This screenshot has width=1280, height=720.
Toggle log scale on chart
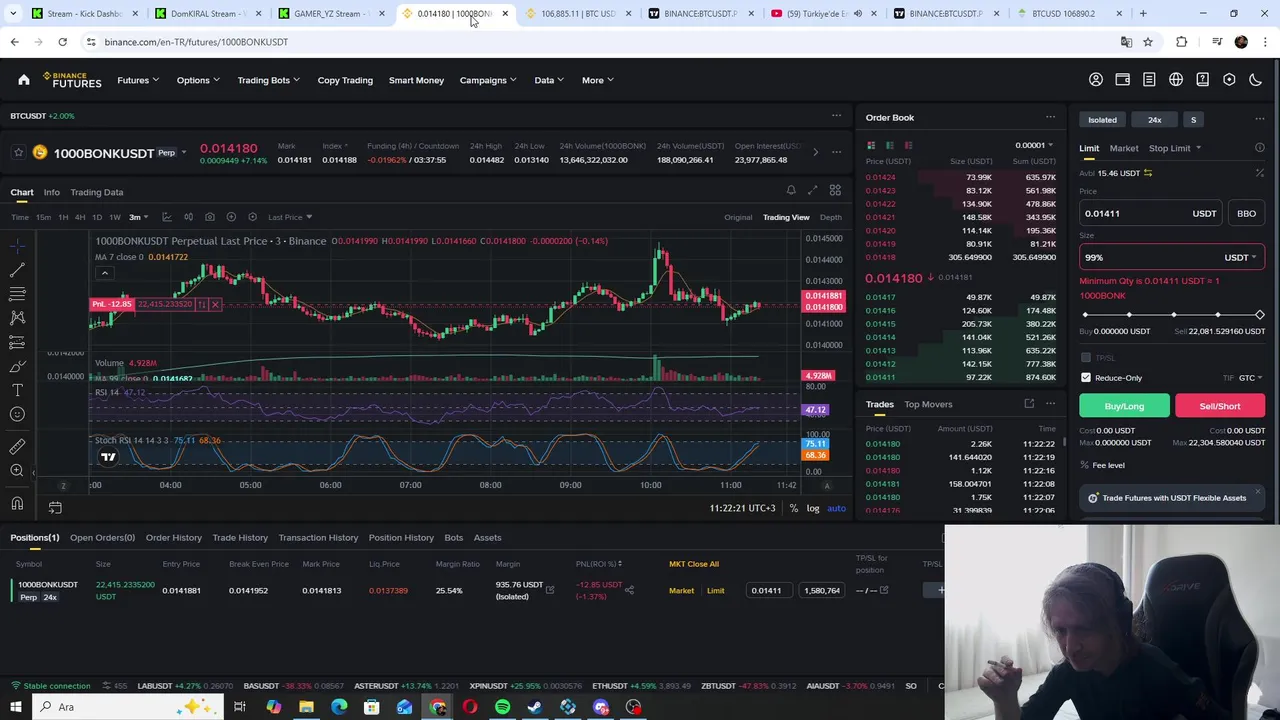pyautogui.click(x=813, y=508)
